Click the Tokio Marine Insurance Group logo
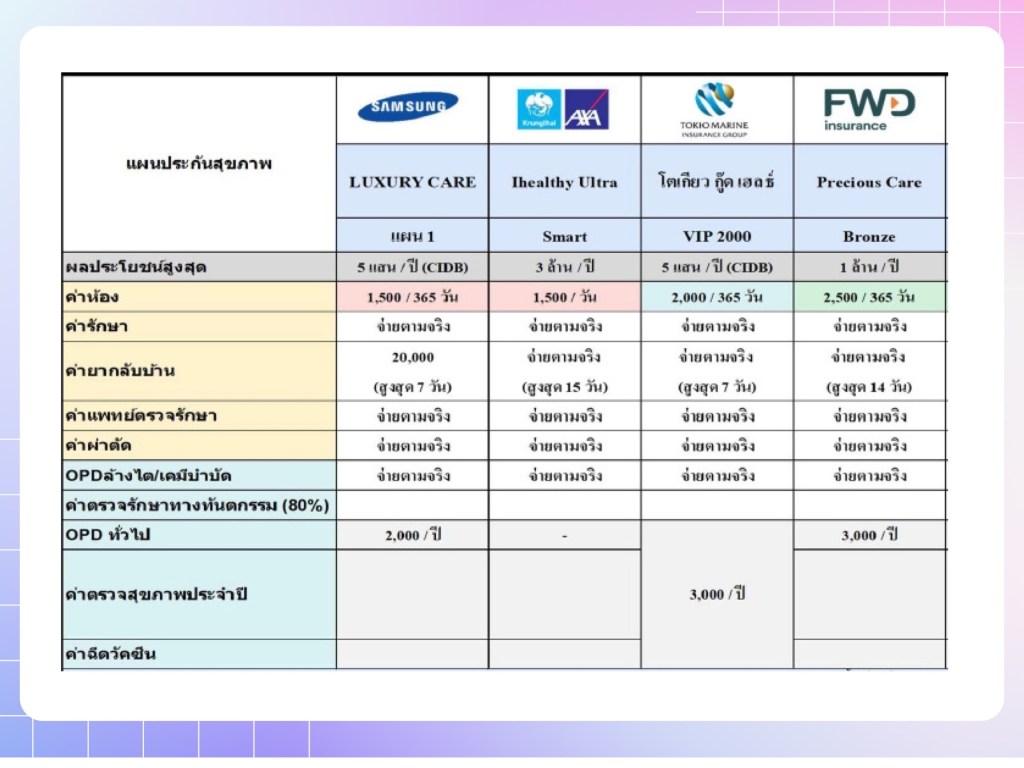Image resolution: width=1024 pixels, height=768 pixels. [717, 110]
